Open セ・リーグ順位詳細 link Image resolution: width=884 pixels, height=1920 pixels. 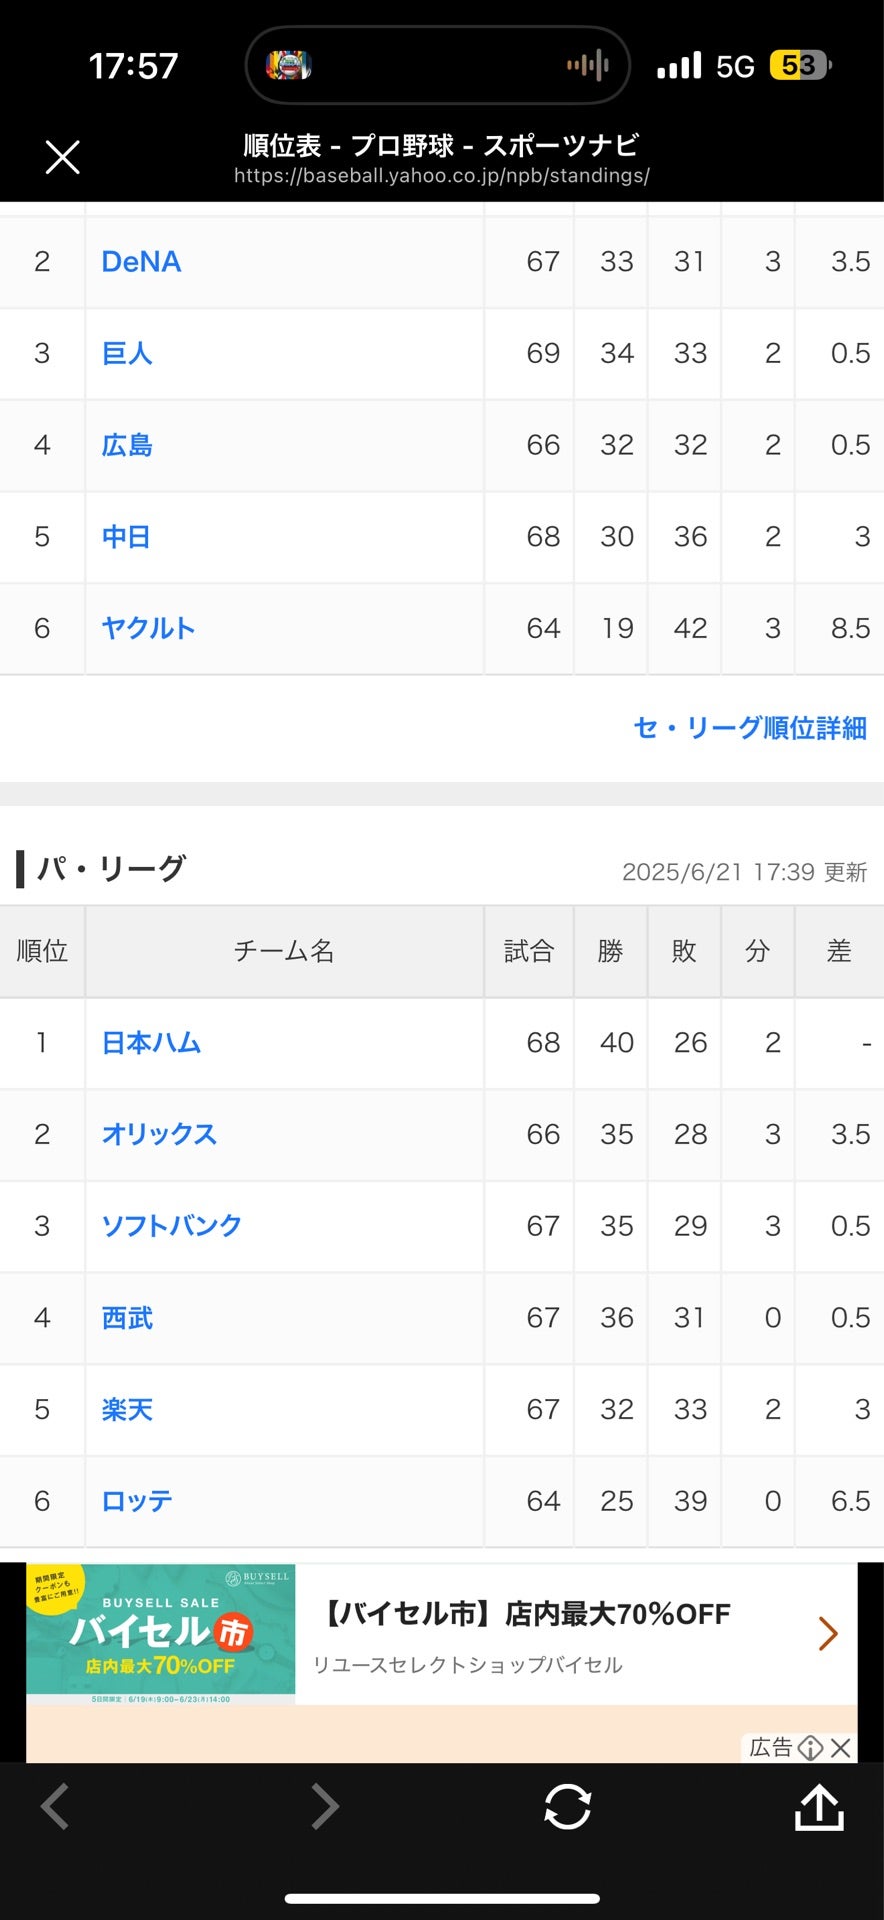click(x=750, y=728)
